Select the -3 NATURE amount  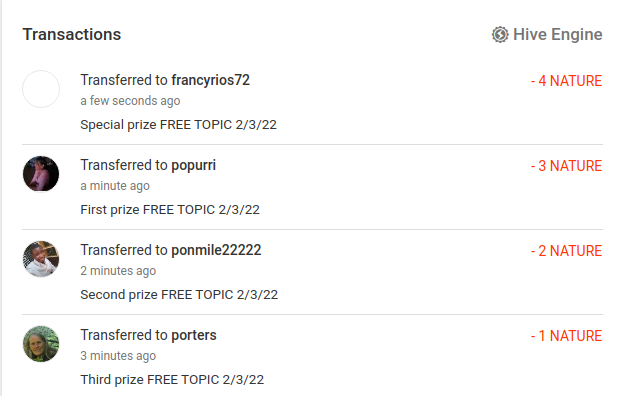click(566, 166)
